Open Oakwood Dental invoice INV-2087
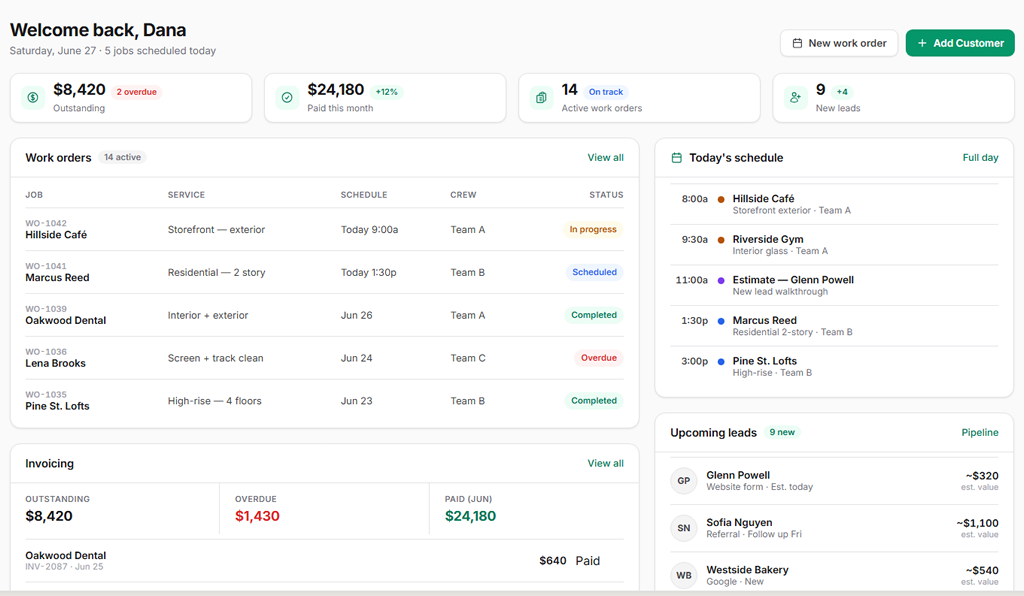The width and height of the screenshot is (1024, 596). tap(324, 561)
